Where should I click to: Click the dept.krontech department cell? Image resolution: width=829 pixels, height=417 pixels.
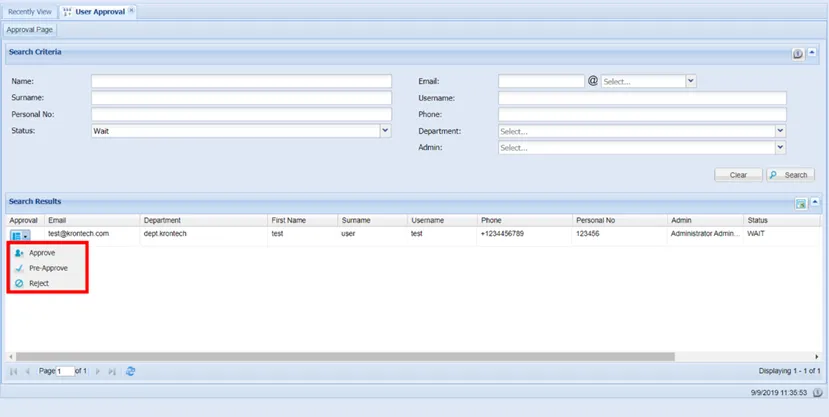165,233
